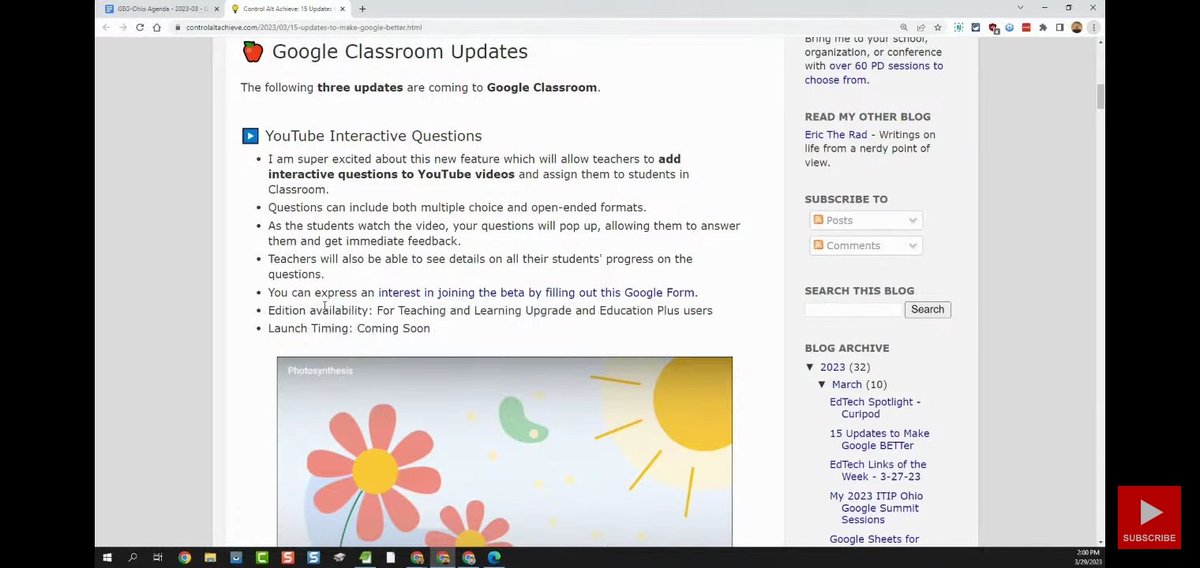Open a new tab with the plus icon
Viewport: 1200px width, 568px height.
pos(362,8)
